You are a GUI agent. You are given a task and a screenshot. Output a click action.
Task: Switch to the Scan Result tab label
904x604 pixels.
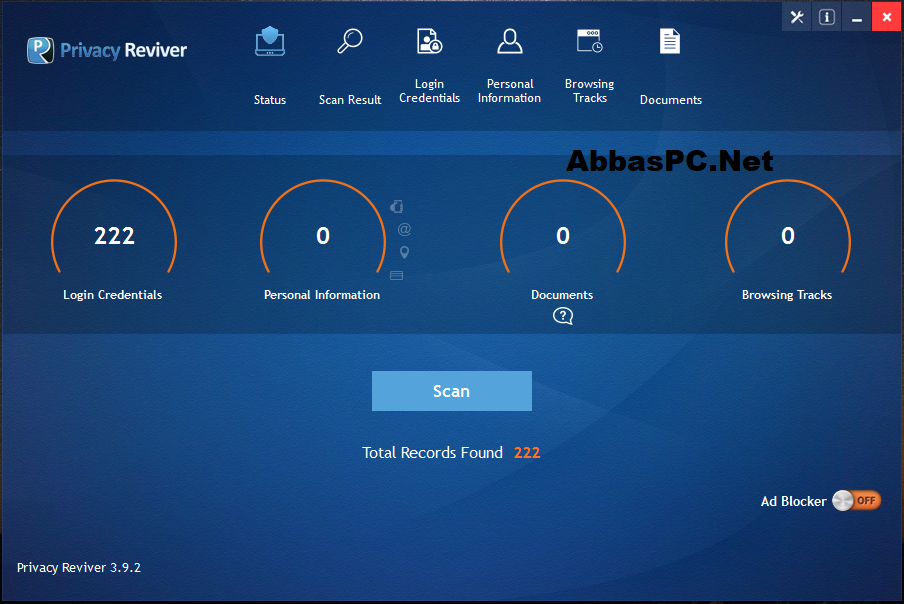(350, 100)
